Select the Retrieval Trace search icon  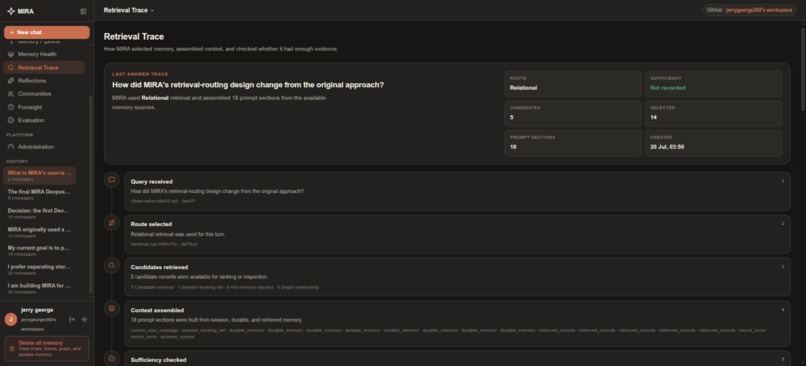(11, 68)
